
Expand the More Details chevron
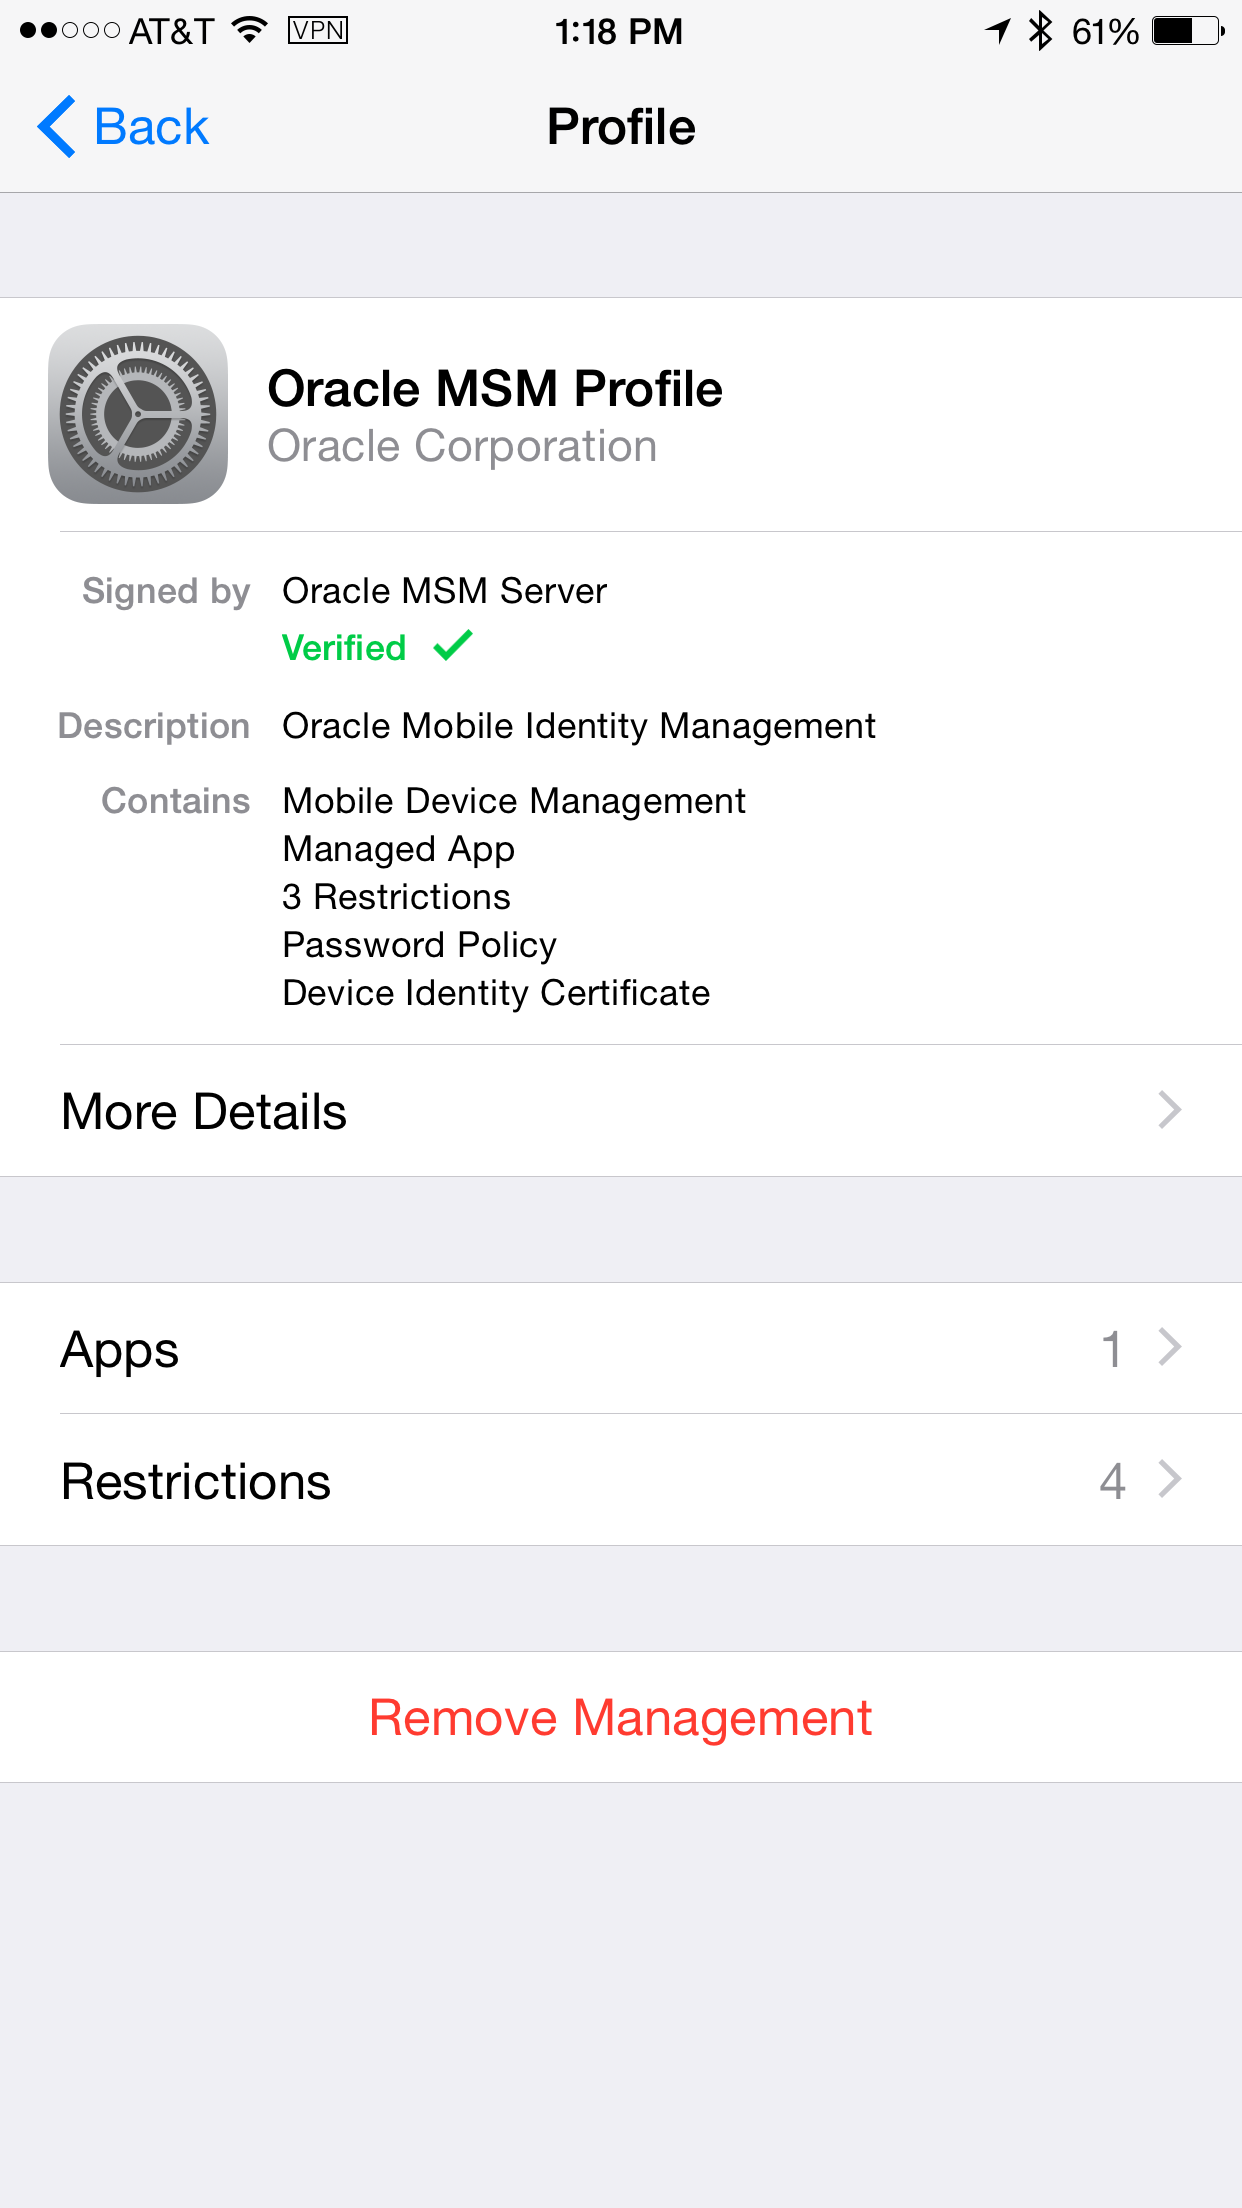coord(1170,1110)
